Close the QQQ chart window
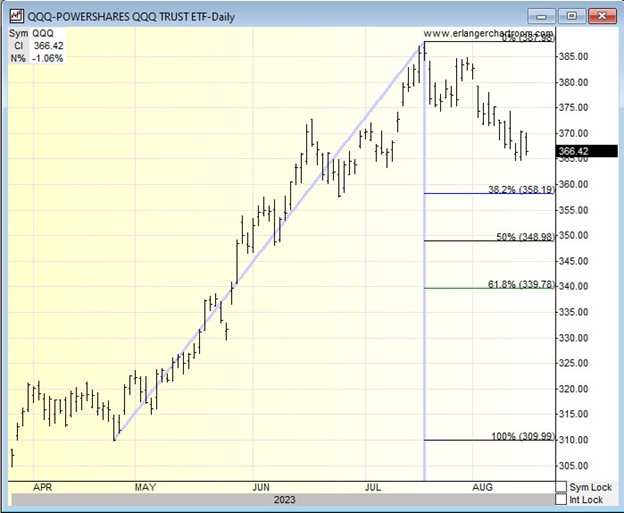 (600, 15)
